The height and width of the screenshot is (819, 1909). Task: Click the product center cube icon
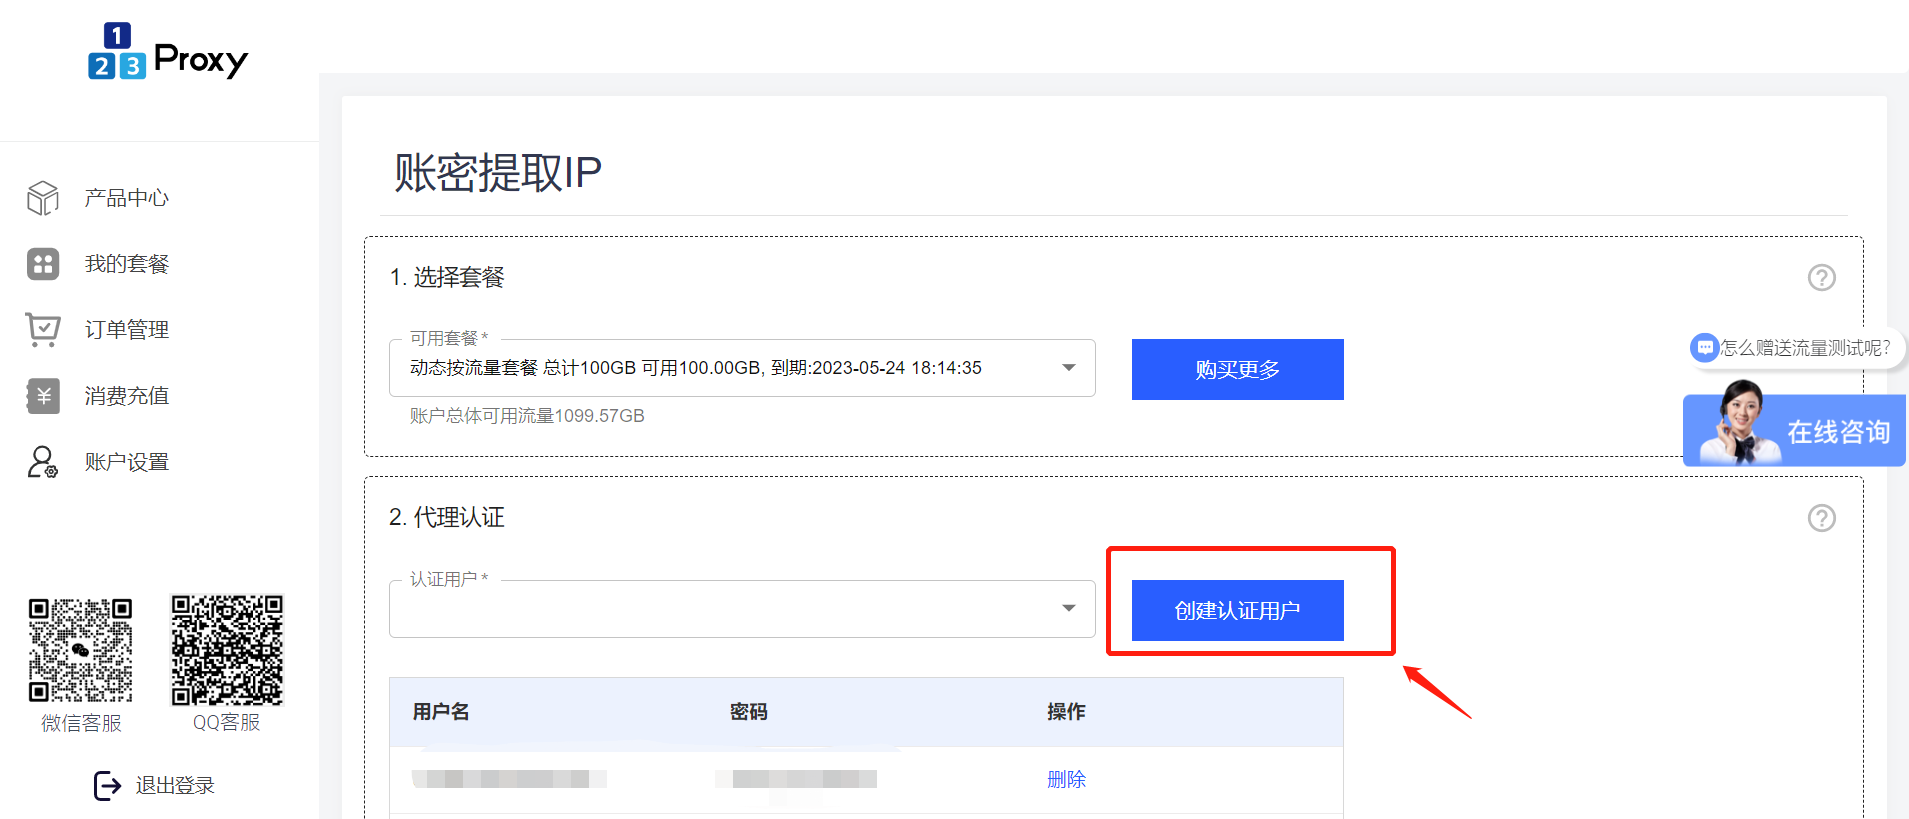pos(43,198)
